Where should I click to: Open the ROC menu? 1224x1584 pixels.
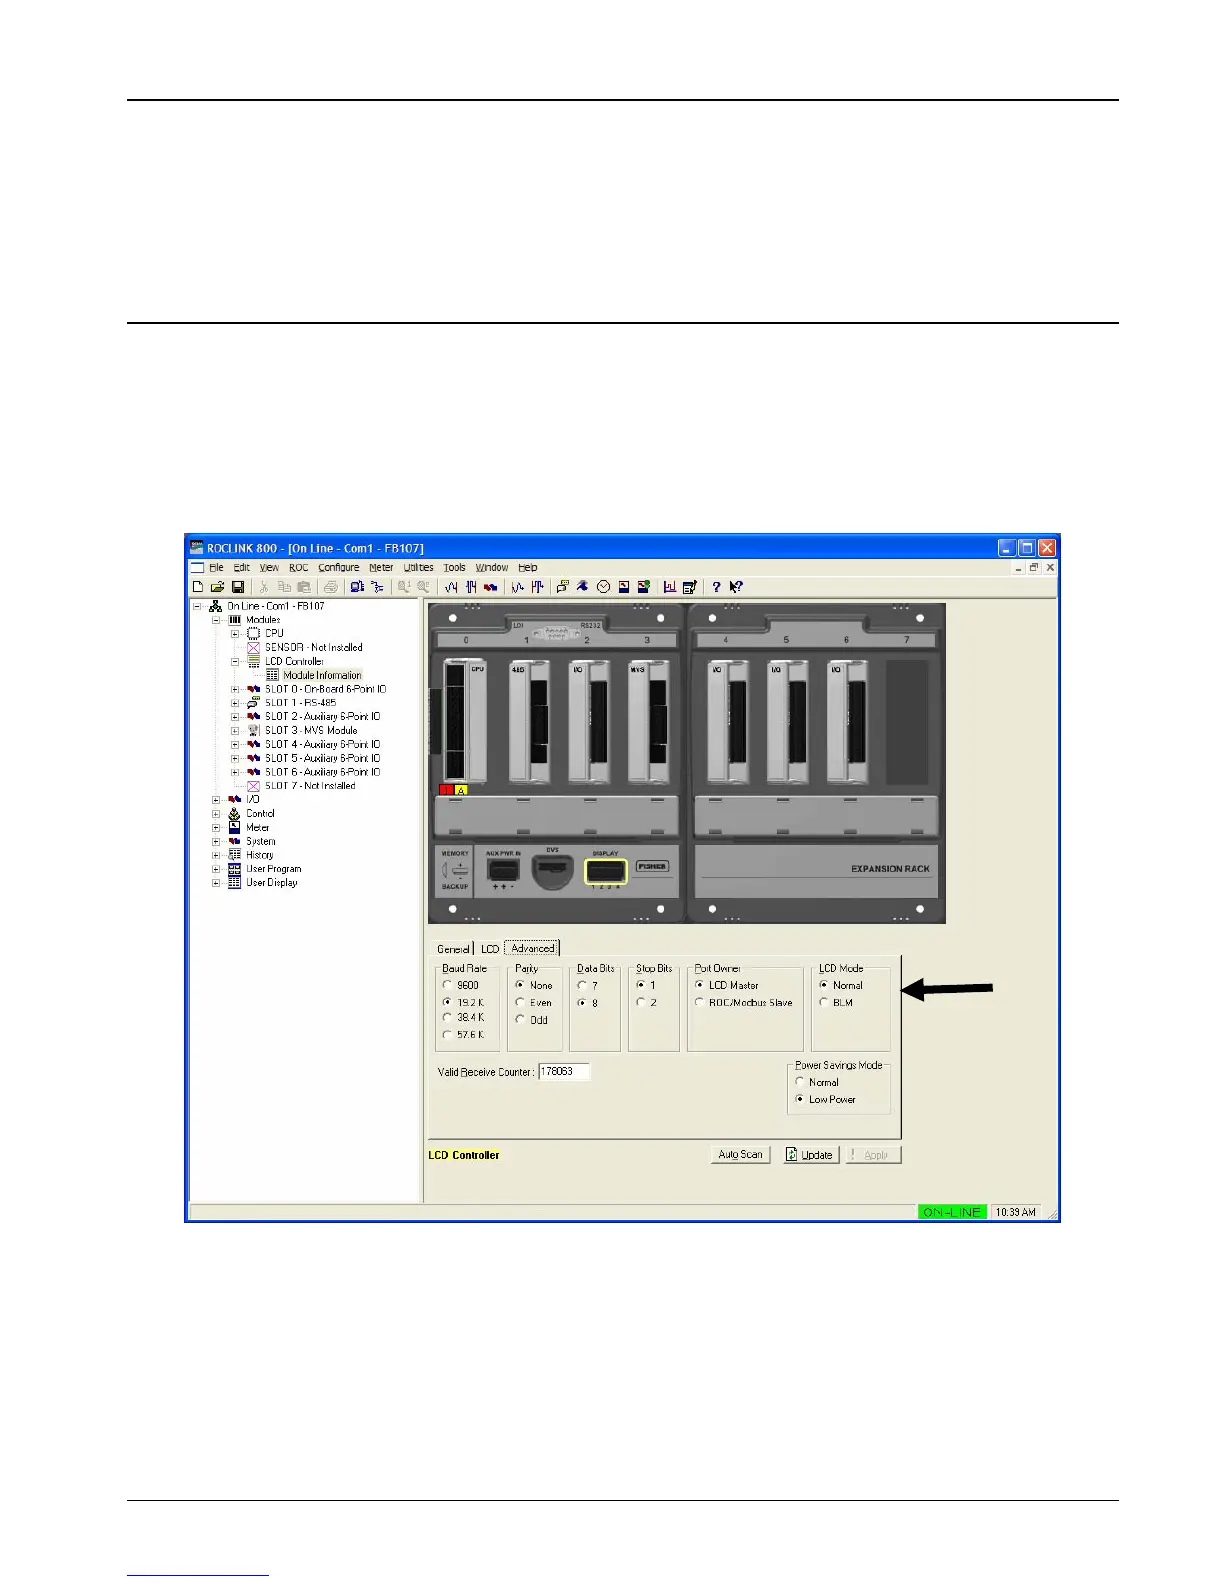[299, 568]
